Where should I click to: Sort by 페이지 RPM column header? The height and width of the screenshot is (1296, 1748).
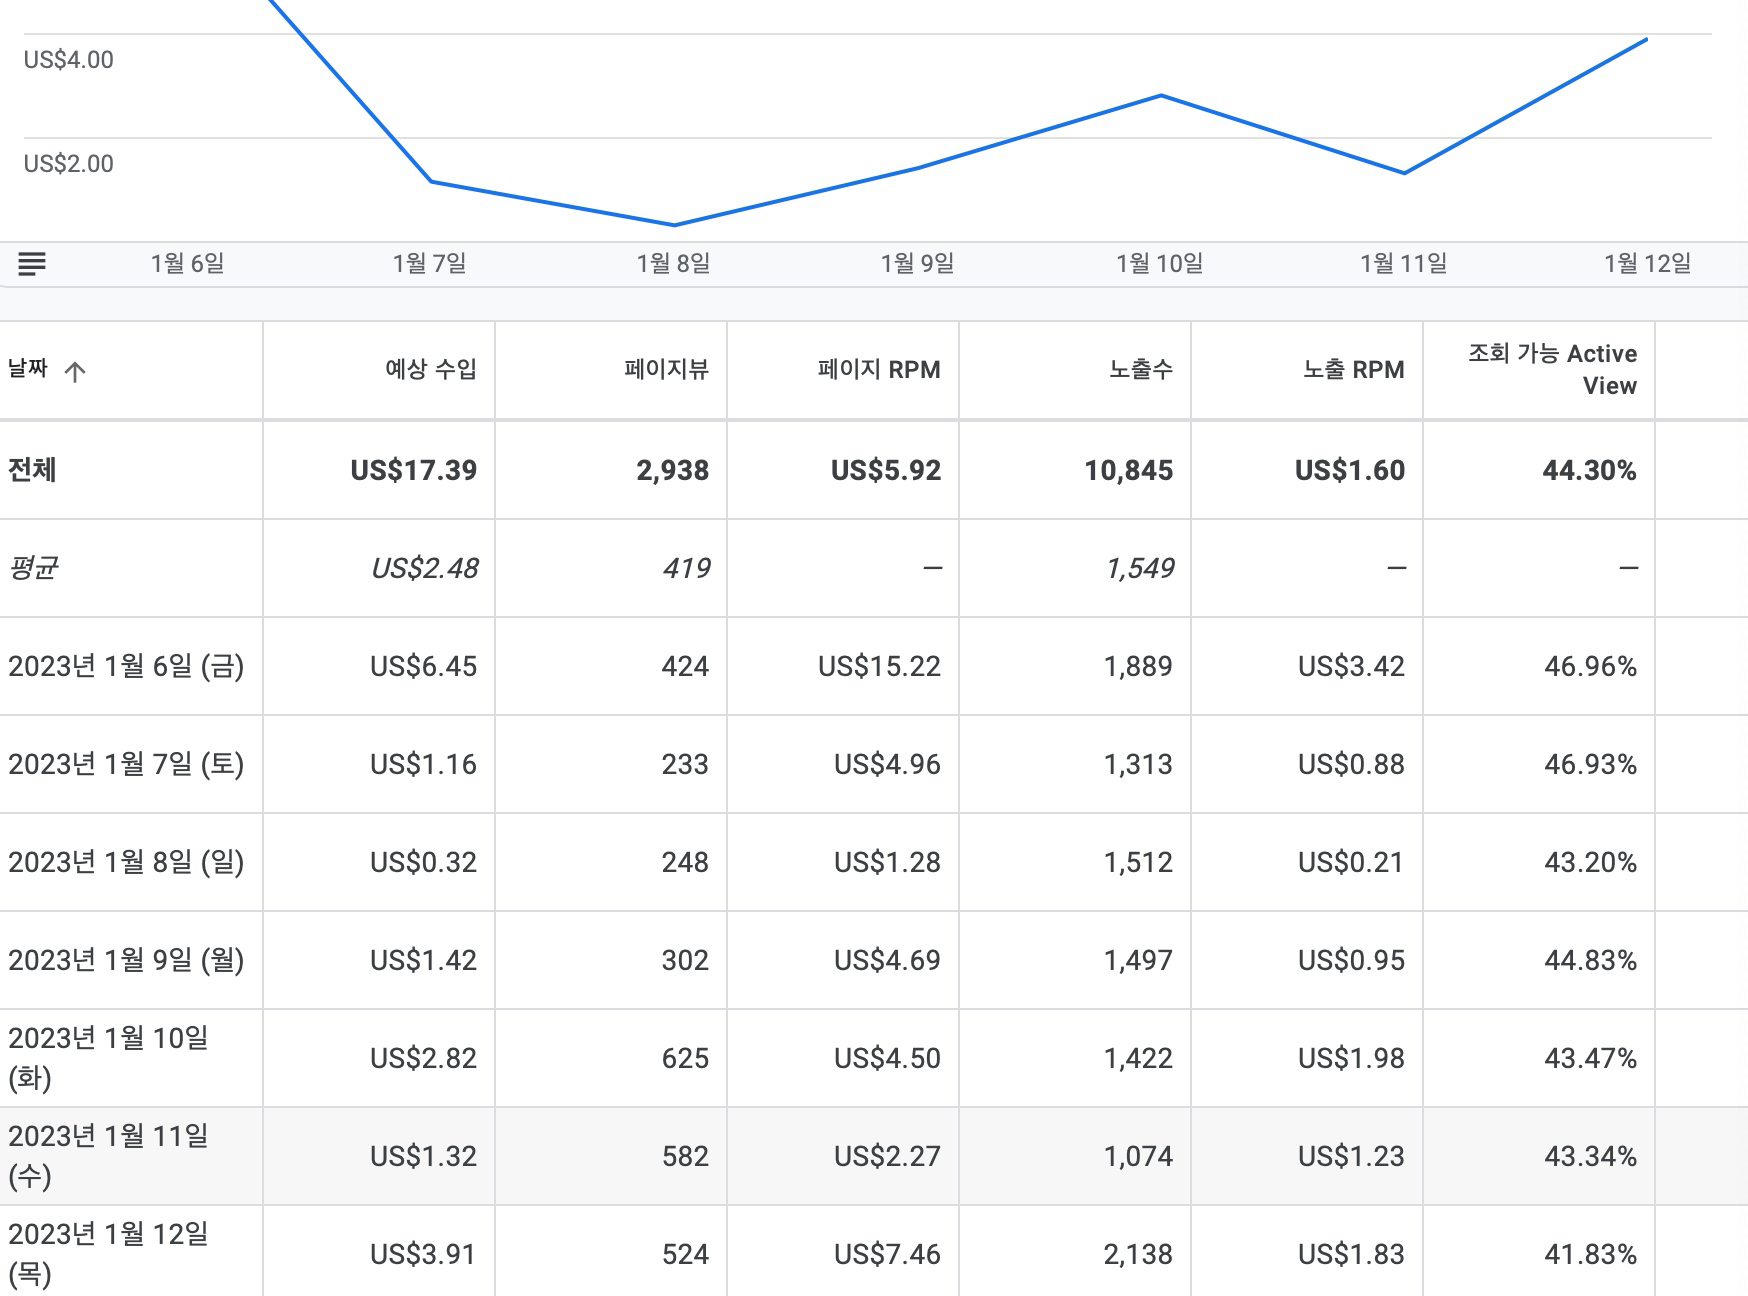879,369
